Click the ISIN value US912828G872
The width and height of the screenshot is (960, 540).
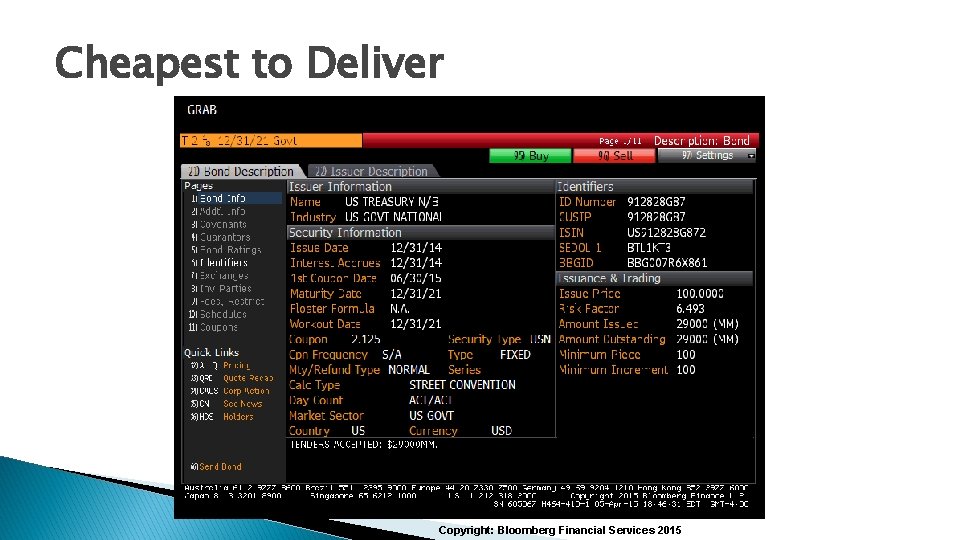666,233
